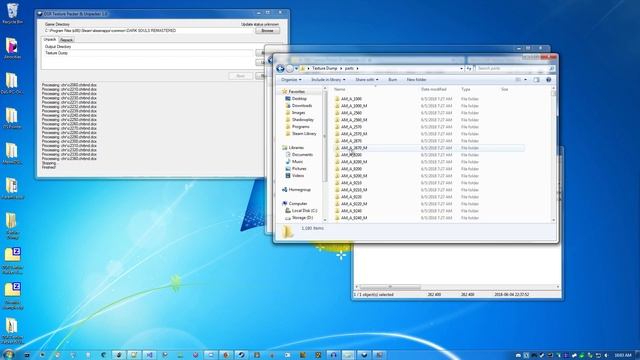The height and width of the screenshot is (360, 640).
Task: Select Pictures library
Action: (299, 169)
